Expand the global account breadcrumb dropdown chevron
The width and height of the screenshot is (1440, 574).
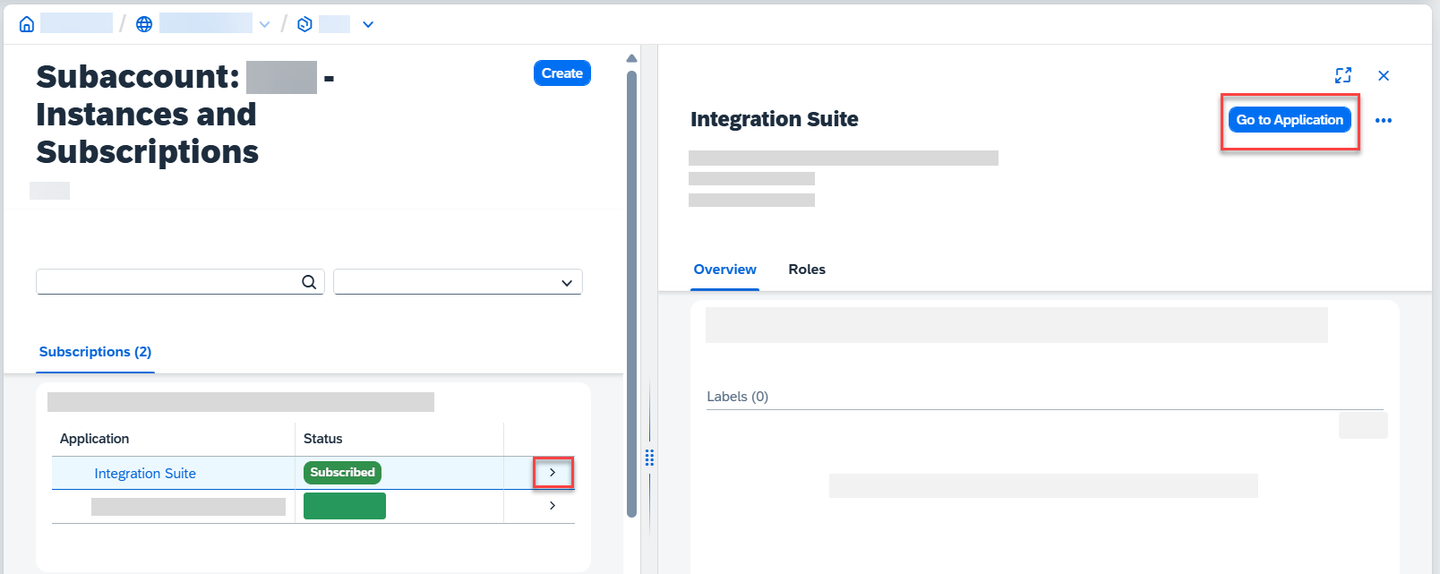point(264,24)
